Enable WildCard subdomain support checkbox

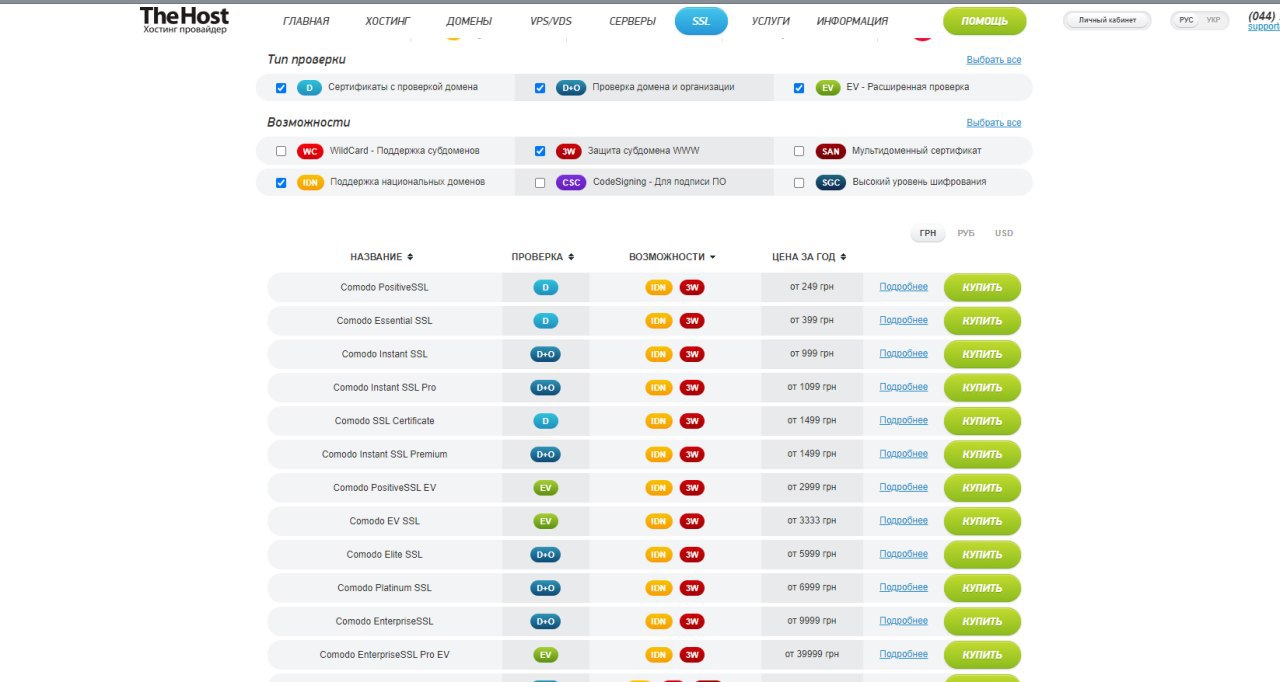[x=281, y=152]
